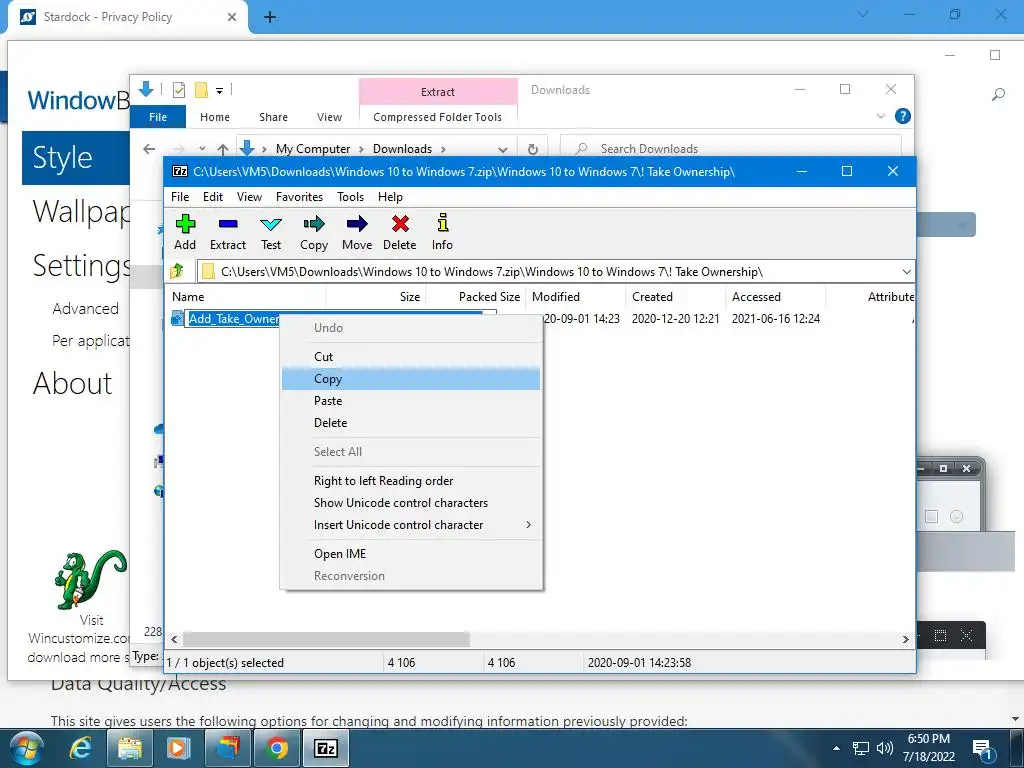Open the Explorer View ribbon tab
Screen dimensions: 1024x768
click(329, 117)
